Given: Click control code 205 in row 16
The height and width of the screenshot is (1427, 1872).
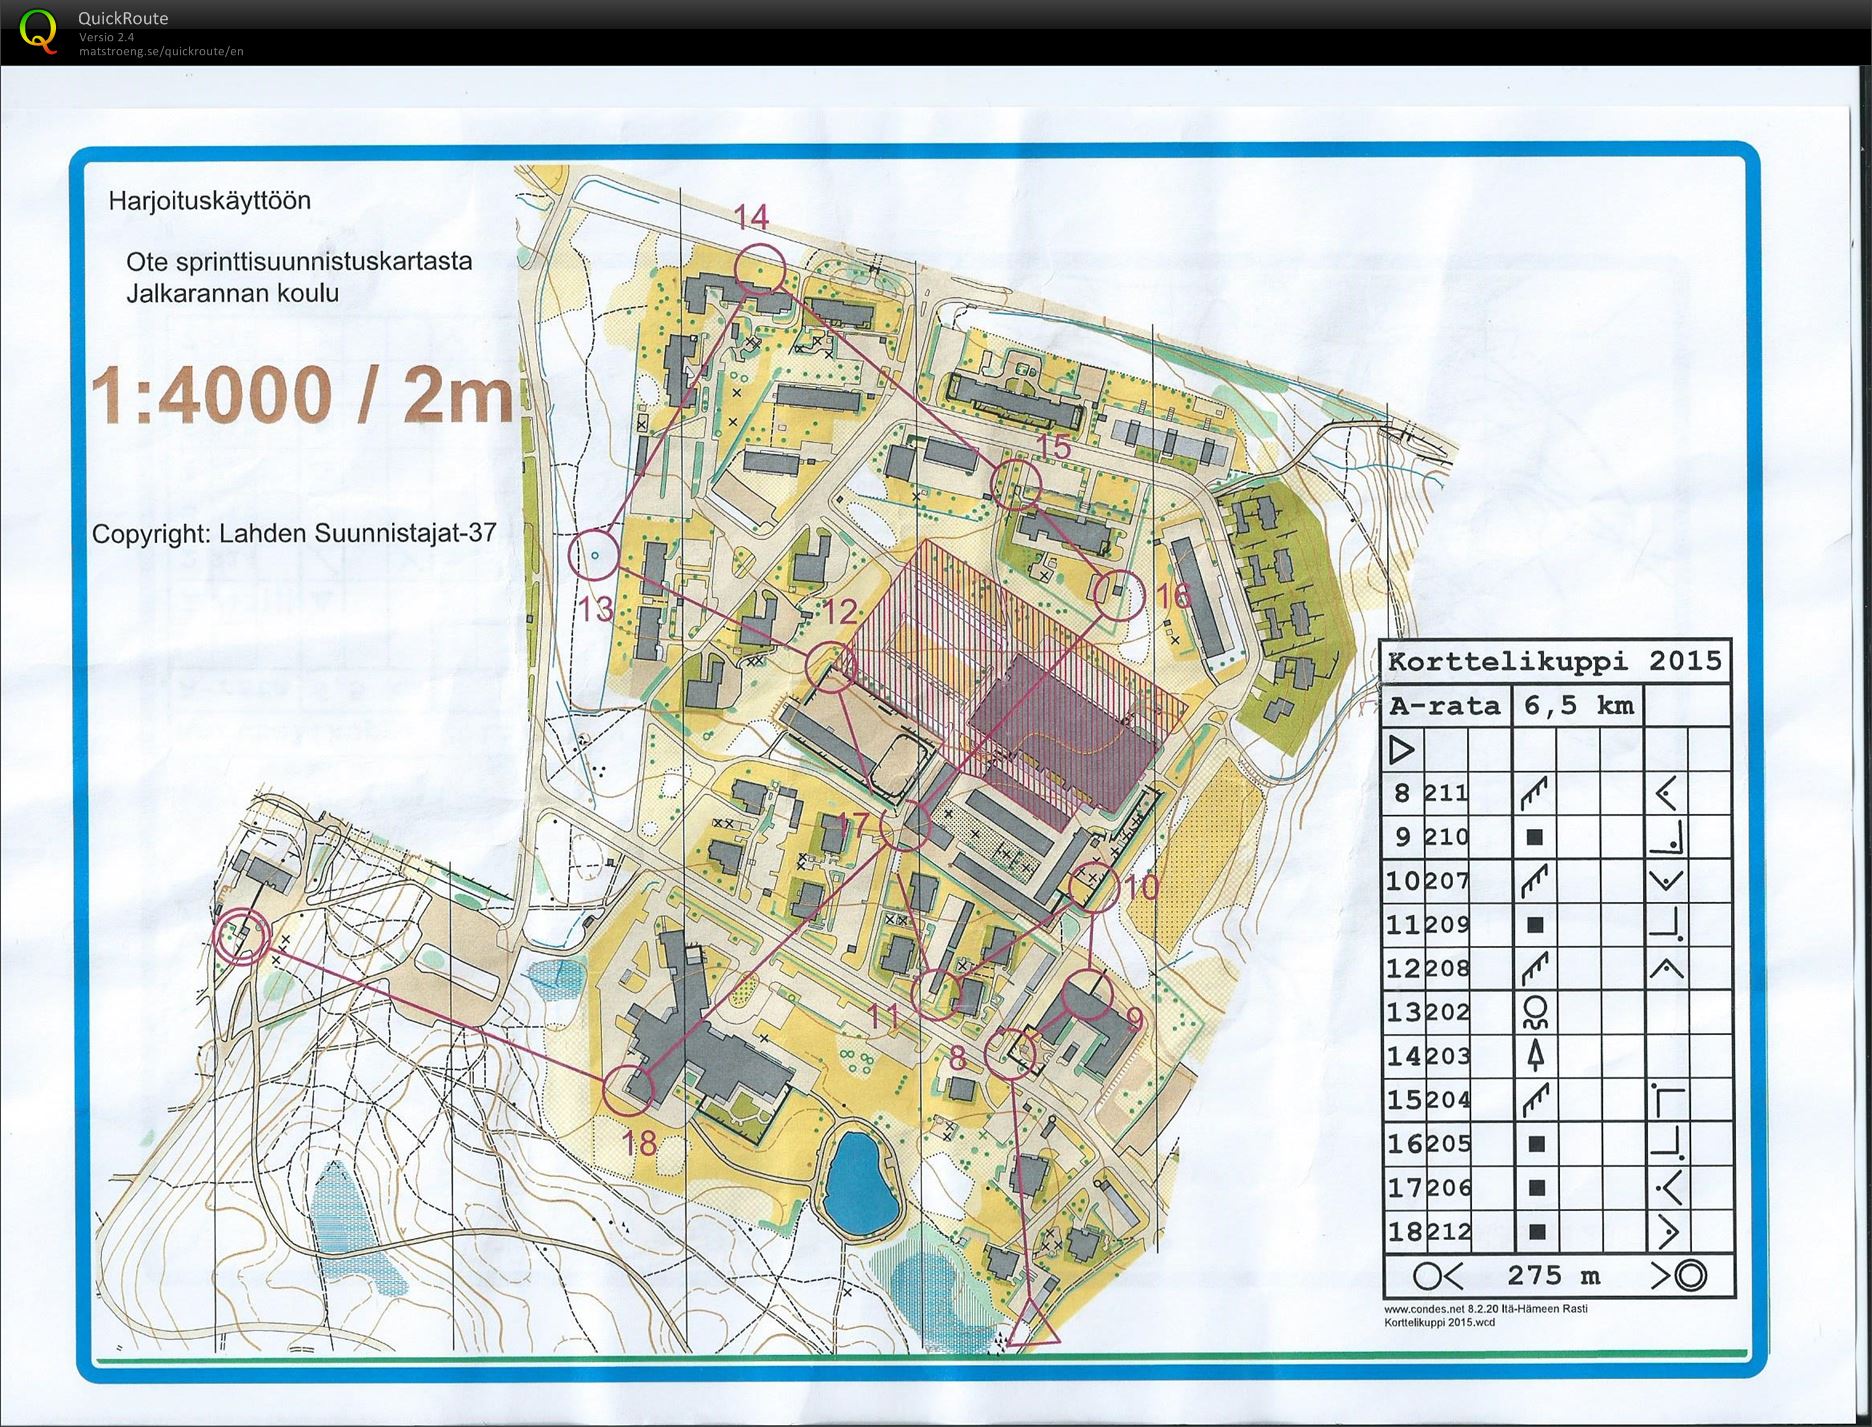Looking at the screenshot, I should pyautogui.click(x=1447, y=1143).
